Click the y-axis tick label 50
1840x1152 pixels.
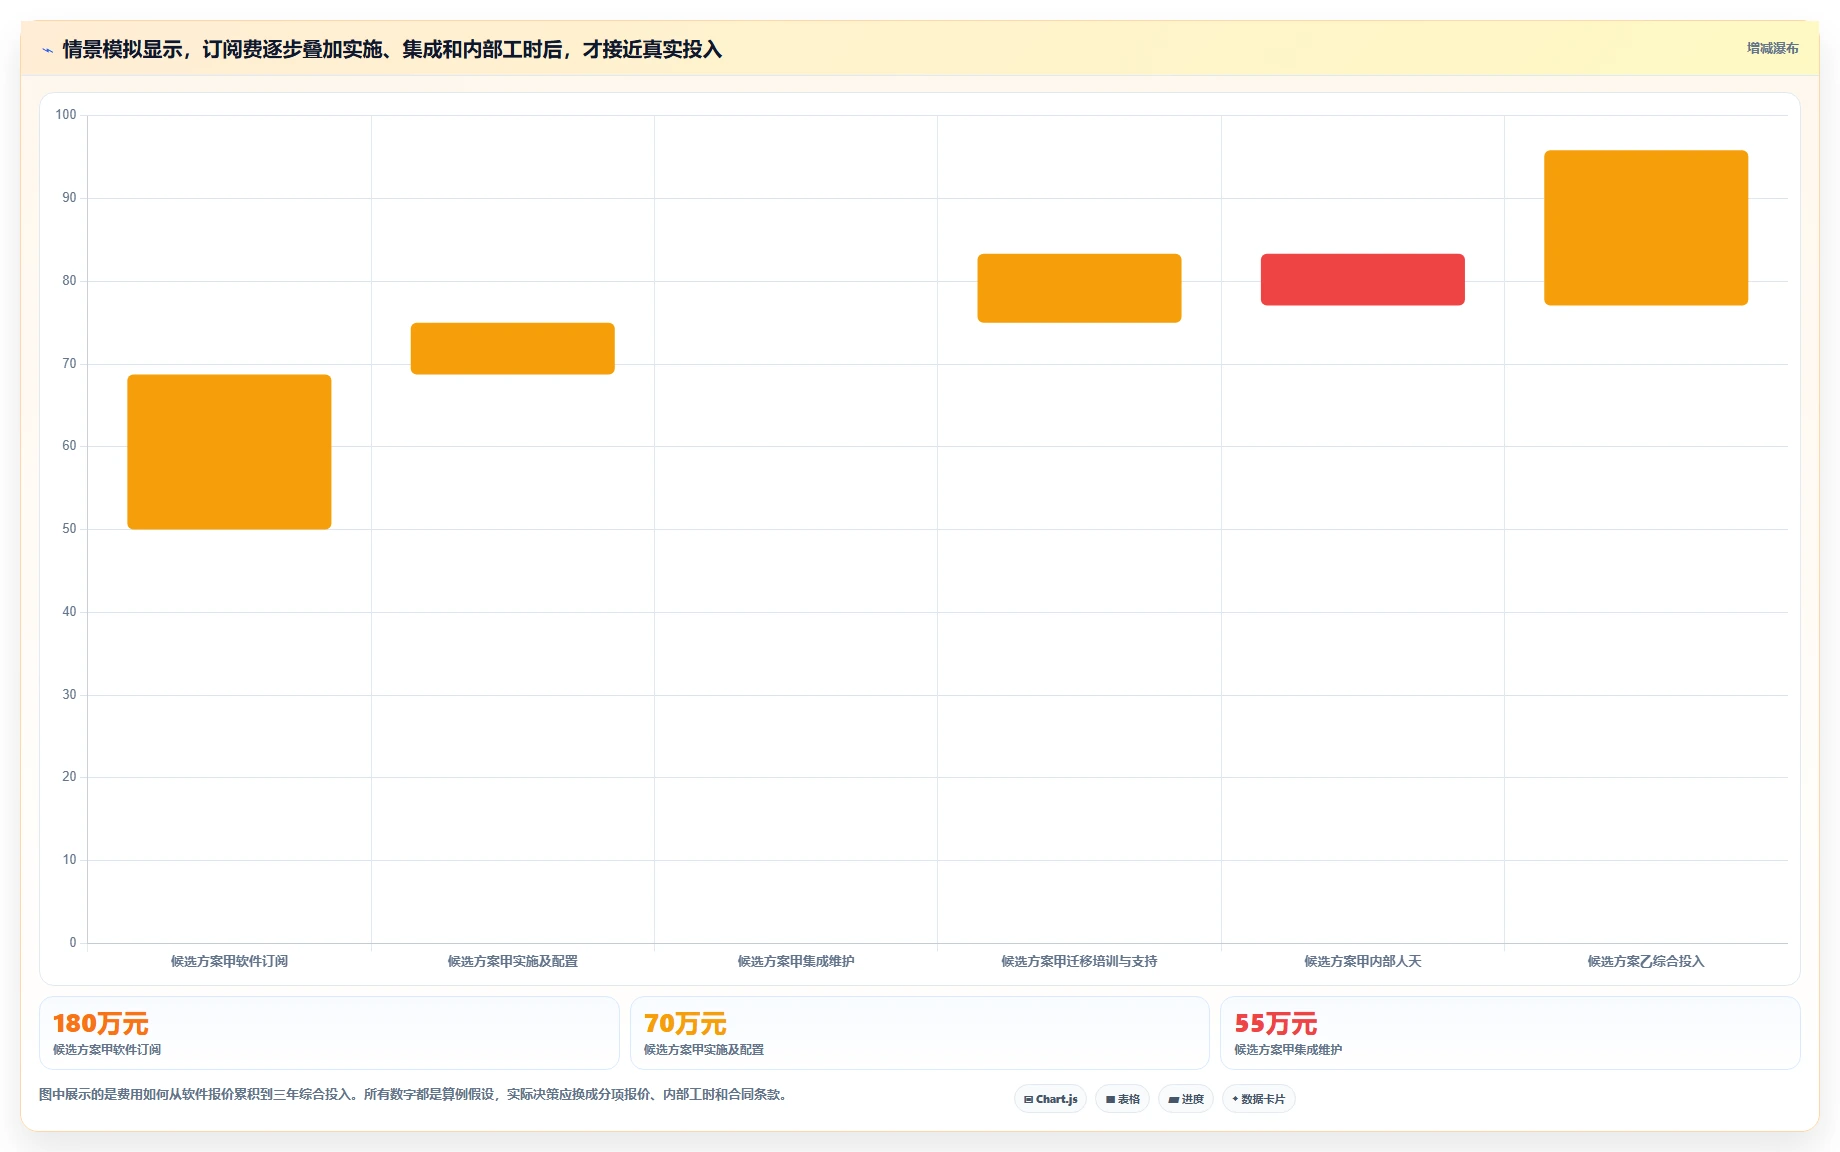[x=69, y=529]
